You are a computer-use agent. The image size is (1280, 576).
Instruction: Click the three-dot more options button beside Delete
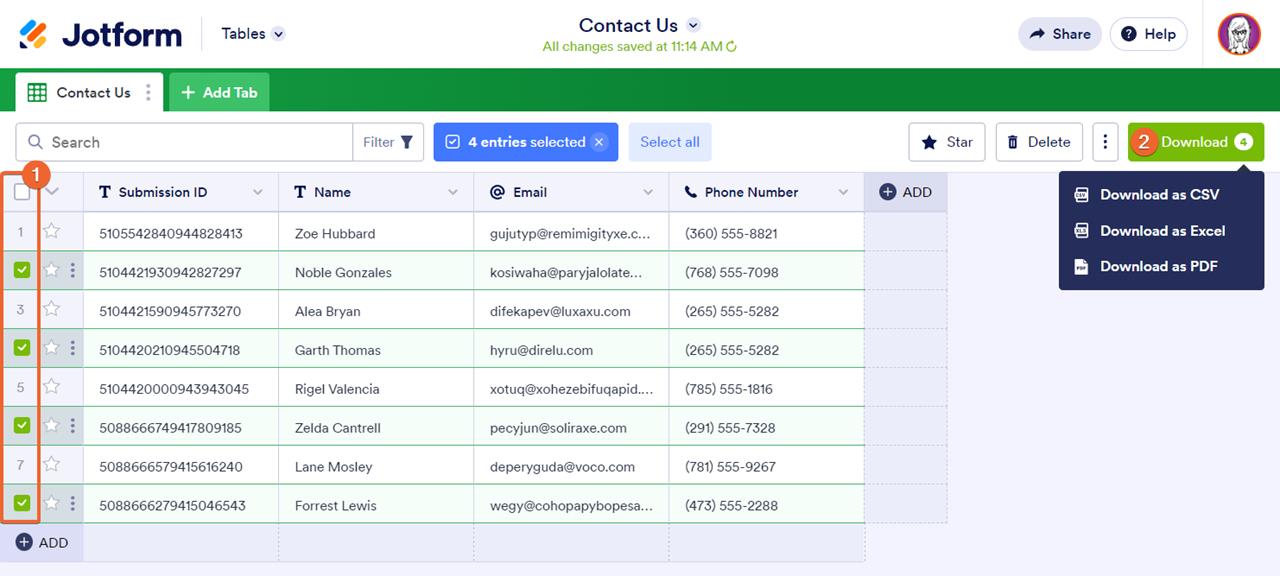[1105, 142]
